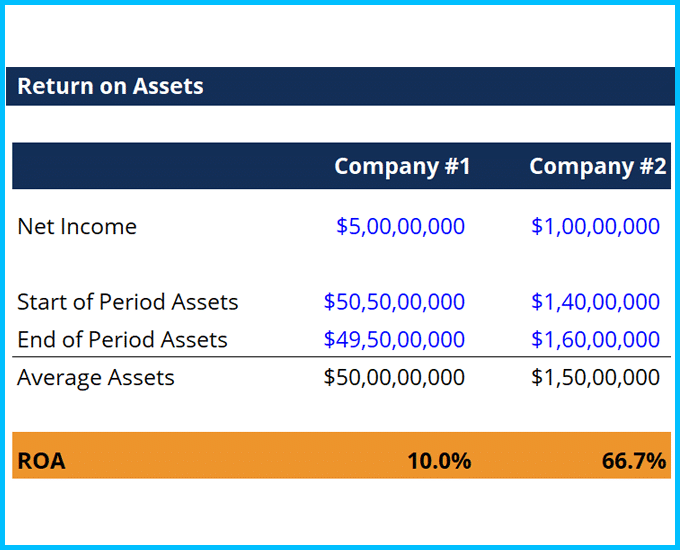Click the empty navy header cell above Net Income

[150, 166]
